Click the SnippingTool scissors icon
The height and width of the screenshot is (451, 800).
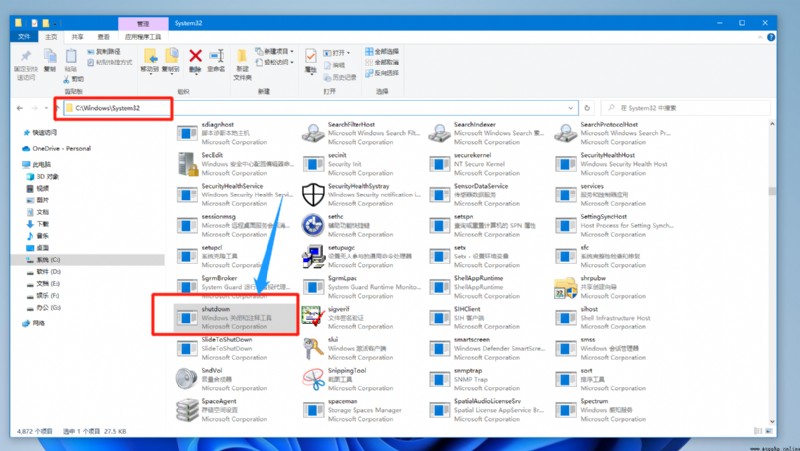click(313, 379)
